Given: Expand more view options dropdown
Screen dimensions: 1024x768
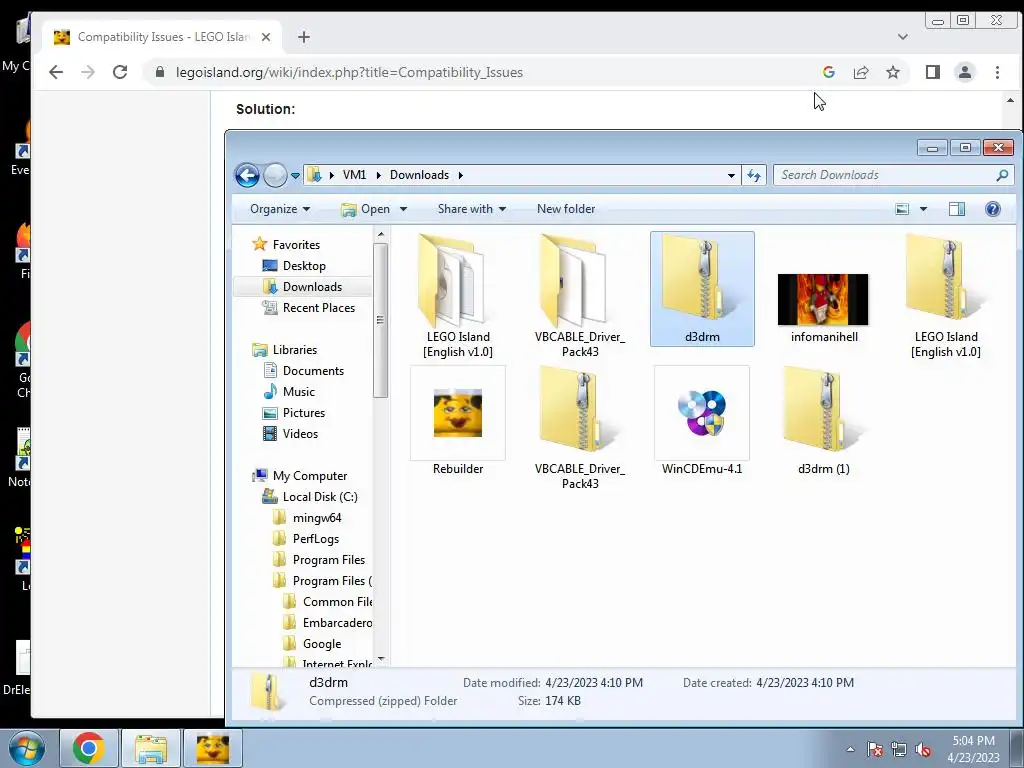Looking at the screenshot, I should click(x=923, y=209).
